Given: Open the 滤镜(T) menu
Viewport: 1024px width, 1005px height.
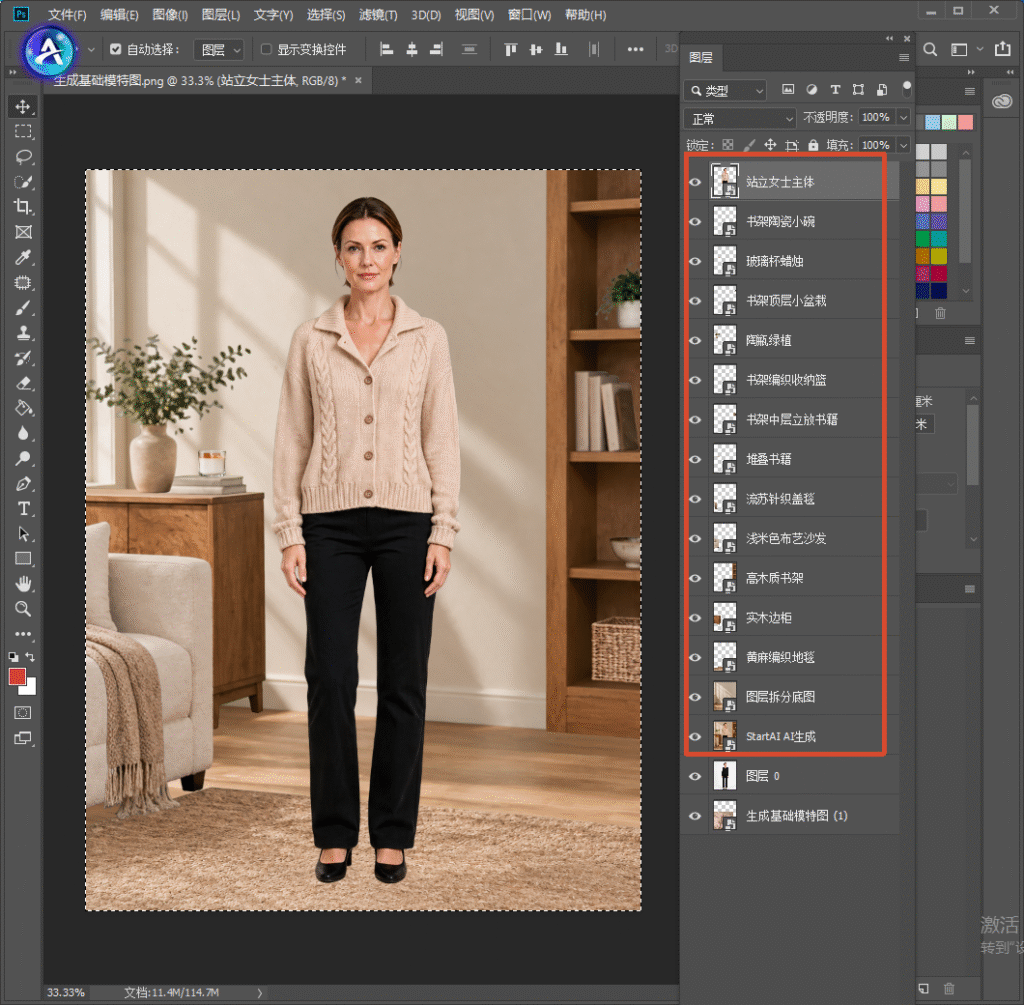Looking at the screenshot, I should (x=378, y=14).
